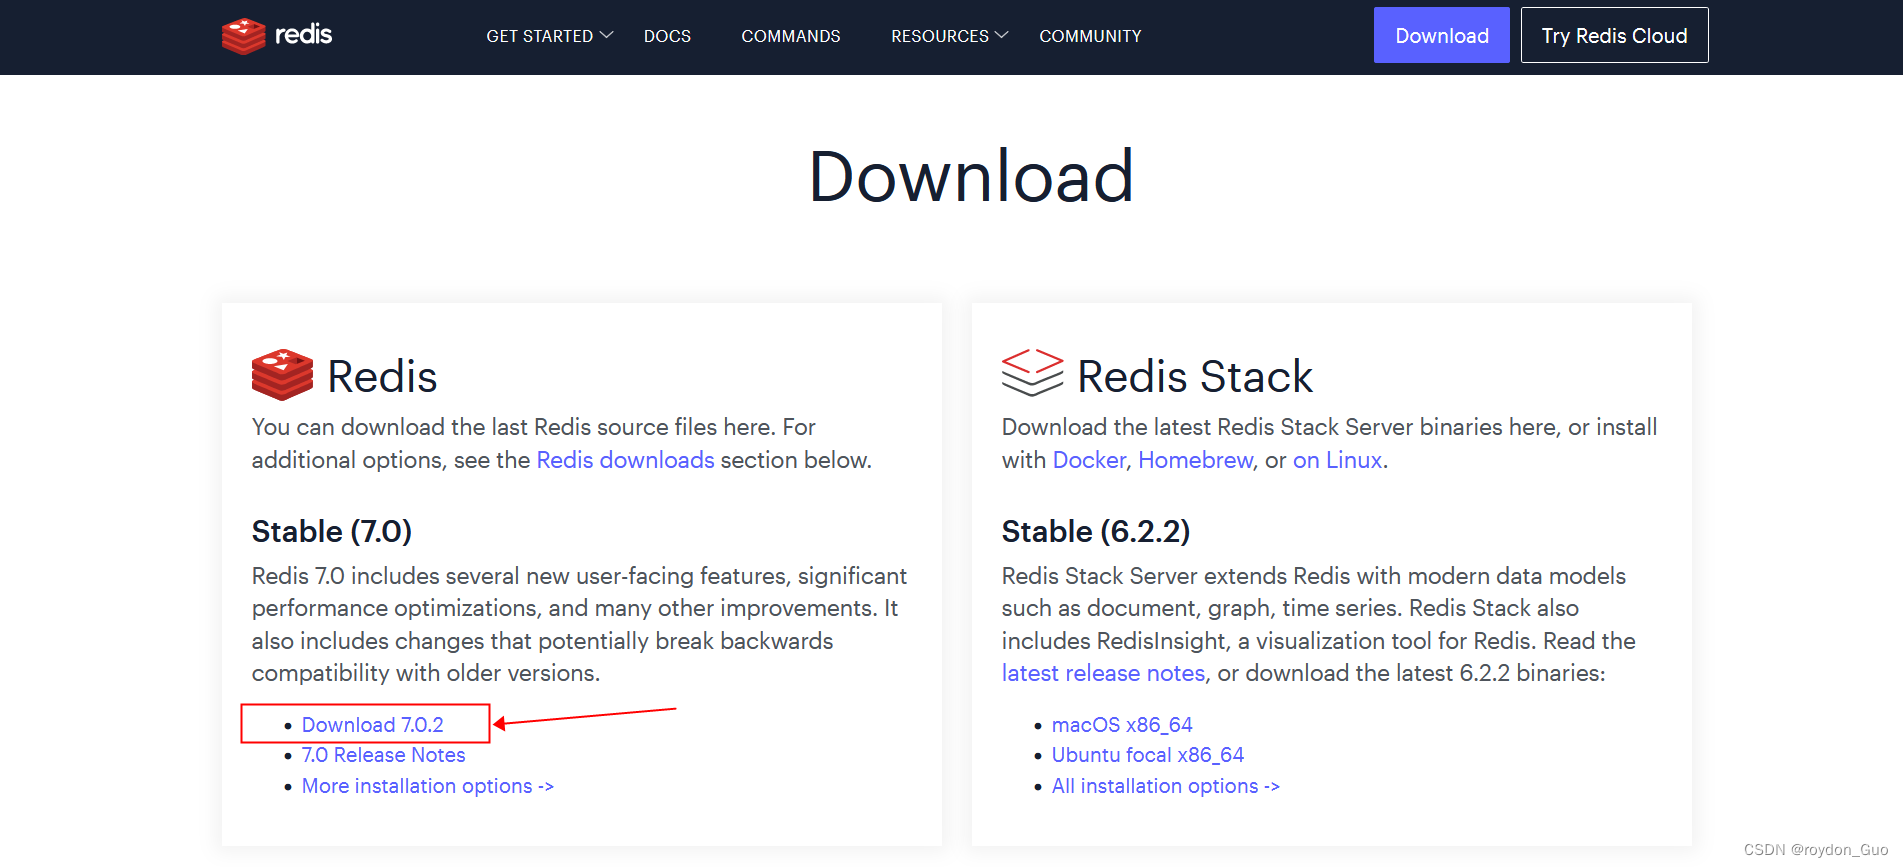Click the Redis Stack layers icon

point(1032,373)
